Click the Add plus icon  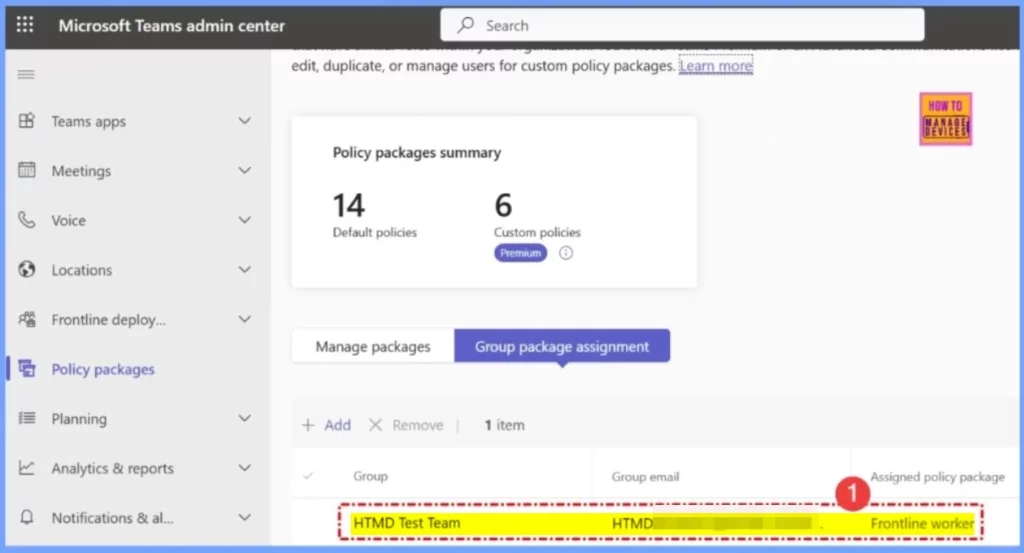(x=308, y=425)
